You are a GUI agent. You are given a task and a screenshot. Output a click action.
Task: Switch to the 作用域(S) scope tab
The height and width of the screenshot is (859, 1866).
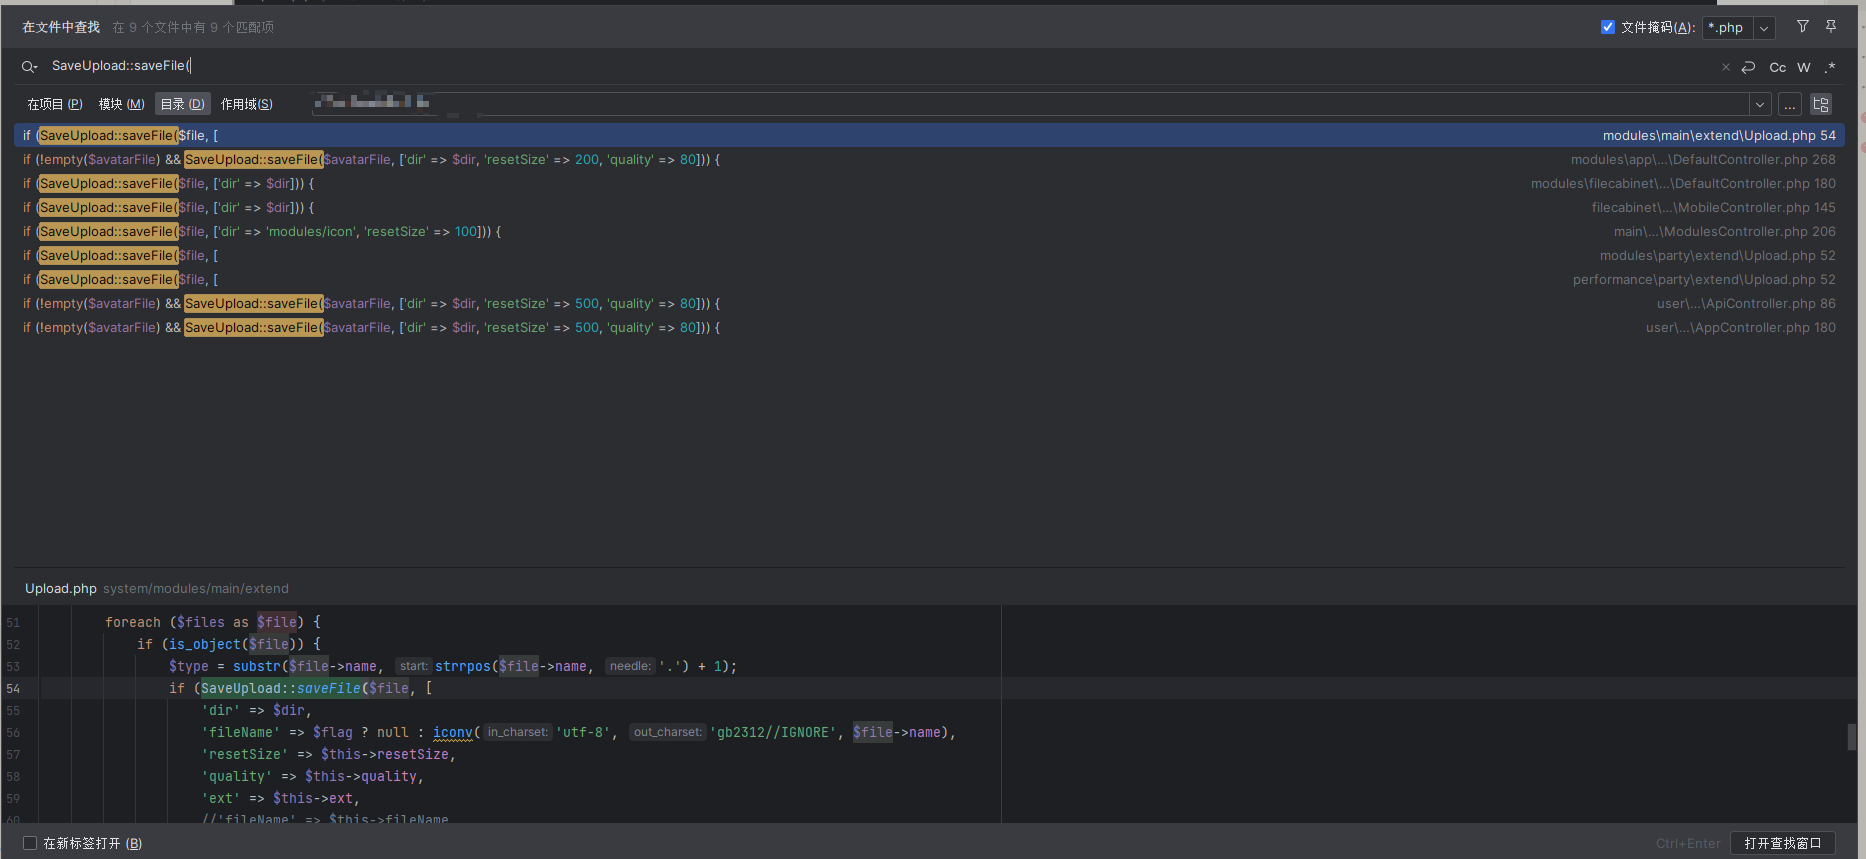pyautogui.click(x=247, y=104)
